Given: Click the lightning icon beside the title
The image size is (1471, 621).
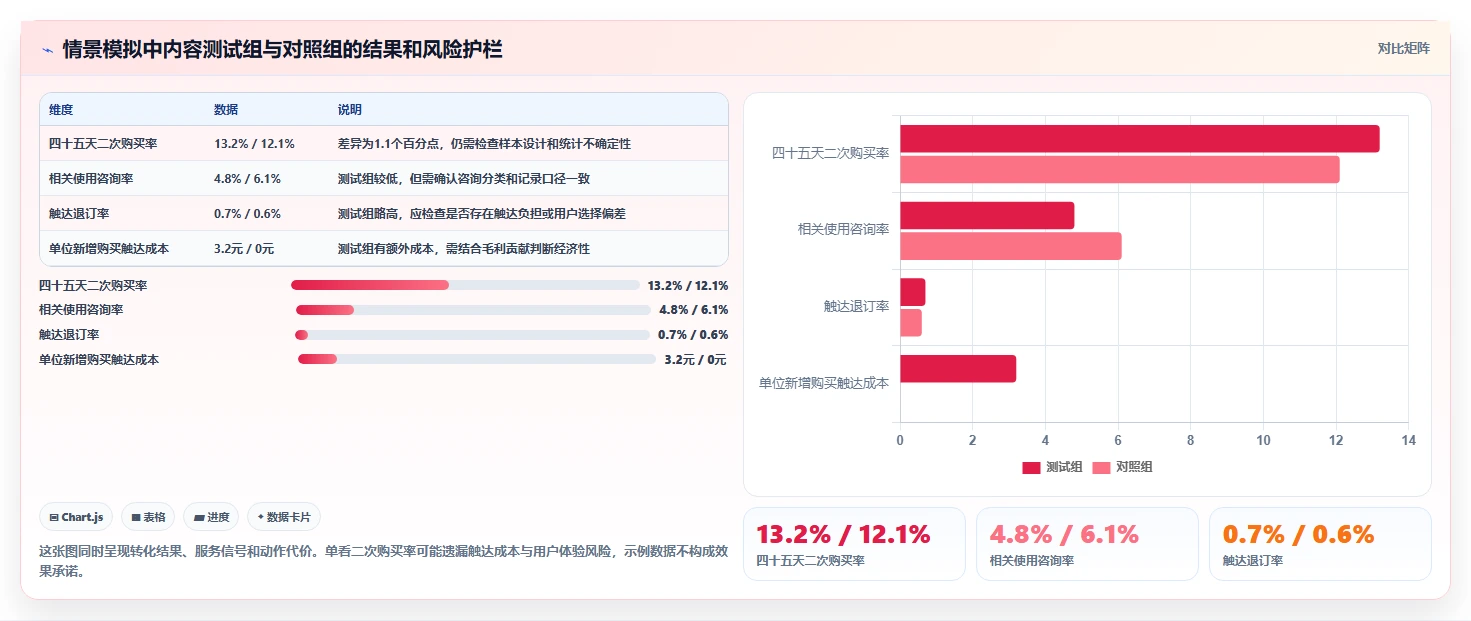Looking at the screenshot, I should click(x=47, y=50).
